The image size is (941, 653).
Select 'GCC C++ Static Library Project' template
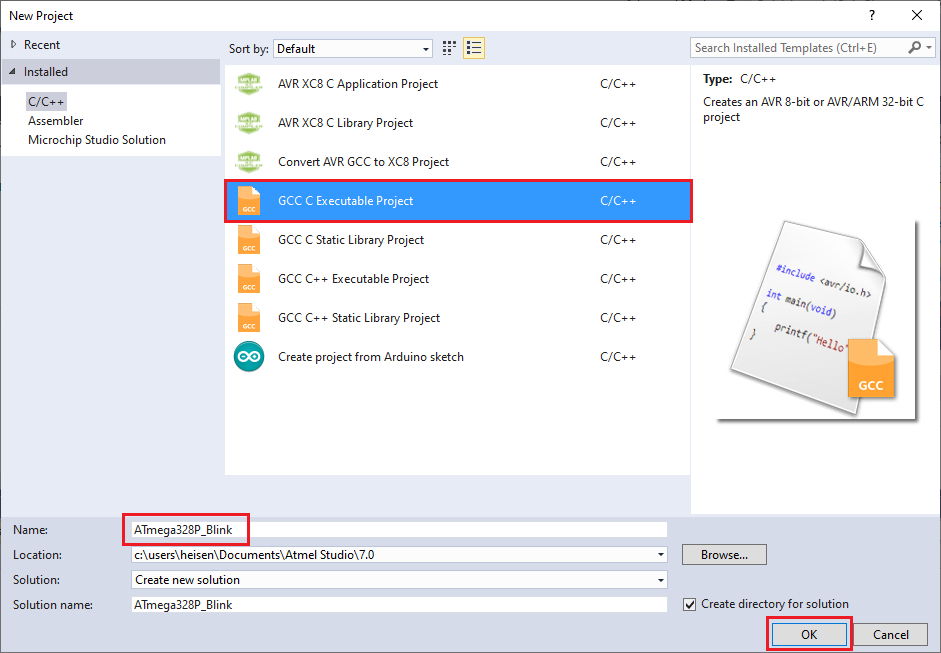[x=457, y=318]
